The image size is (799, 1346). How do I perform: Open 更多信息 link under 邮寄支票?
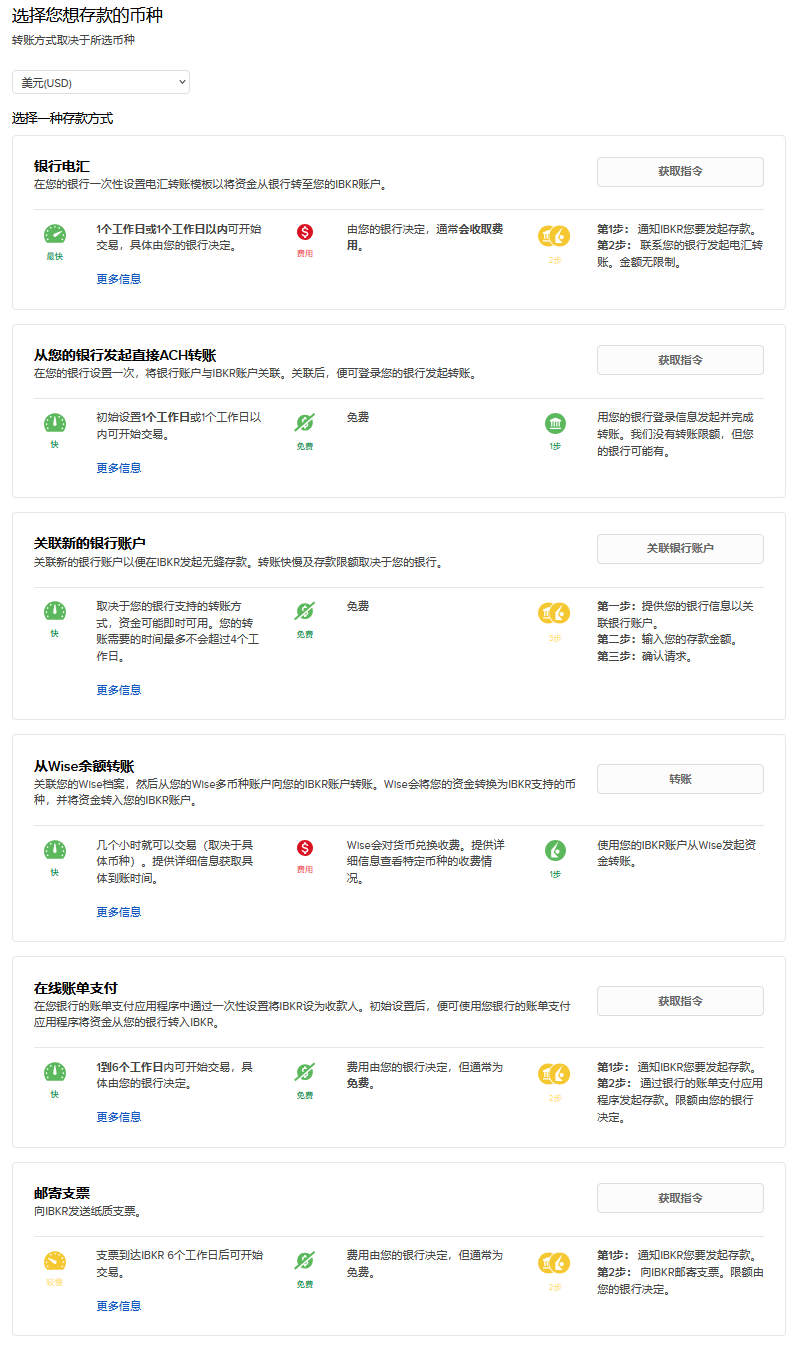click(119, 1306)
